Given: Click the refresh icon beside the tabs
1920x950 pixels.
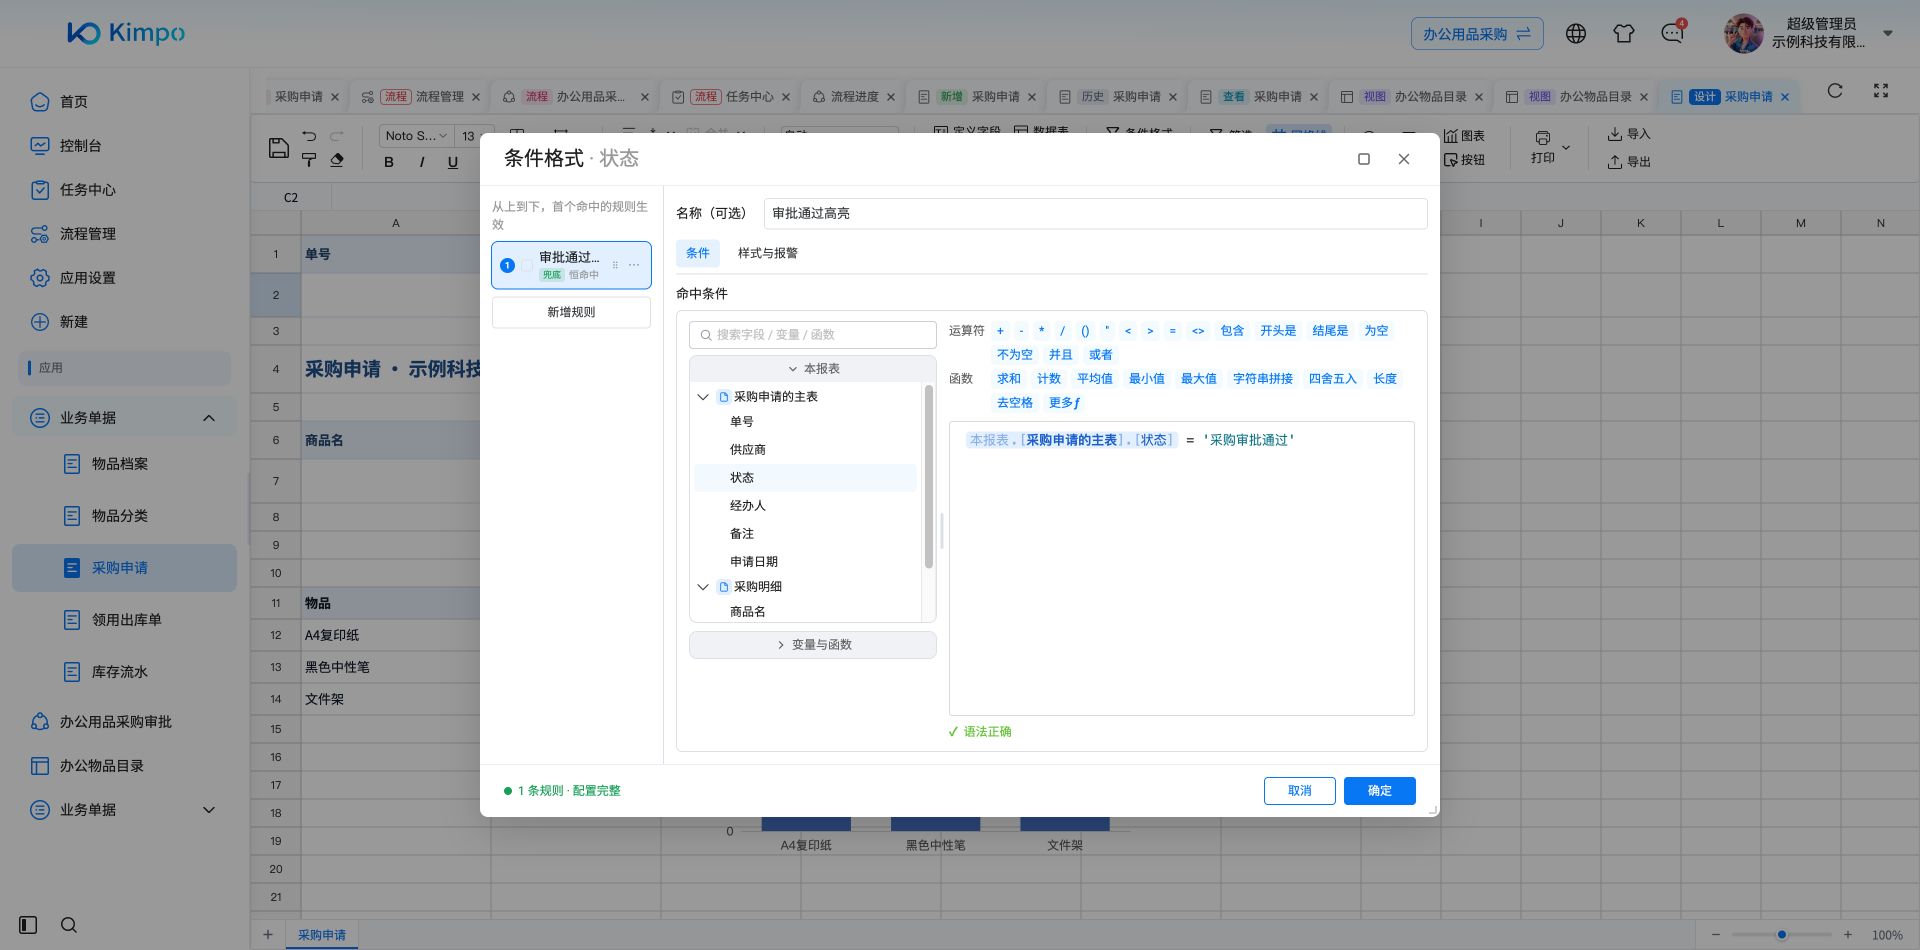Looking at the screenshot, I should point(1835,91).
